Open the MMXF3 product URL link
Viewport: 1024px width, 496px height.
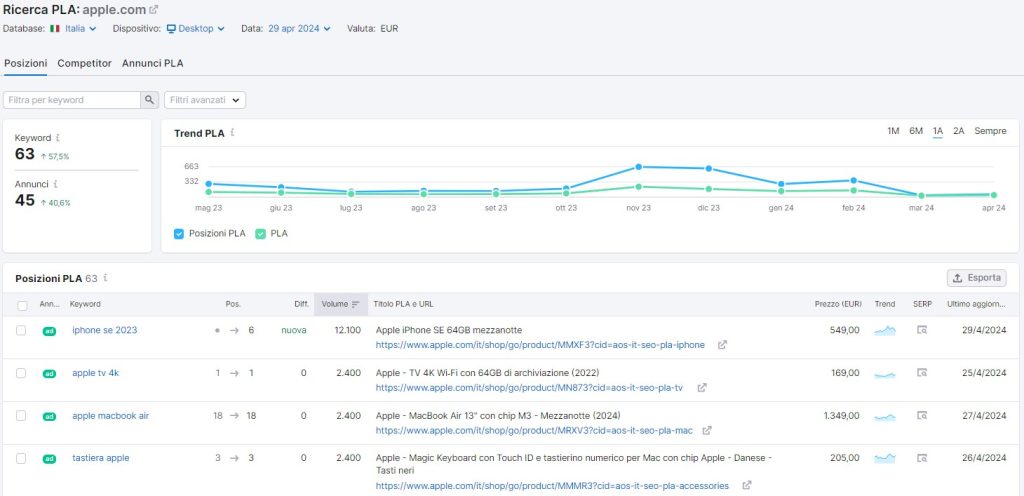tap(540, 345)
